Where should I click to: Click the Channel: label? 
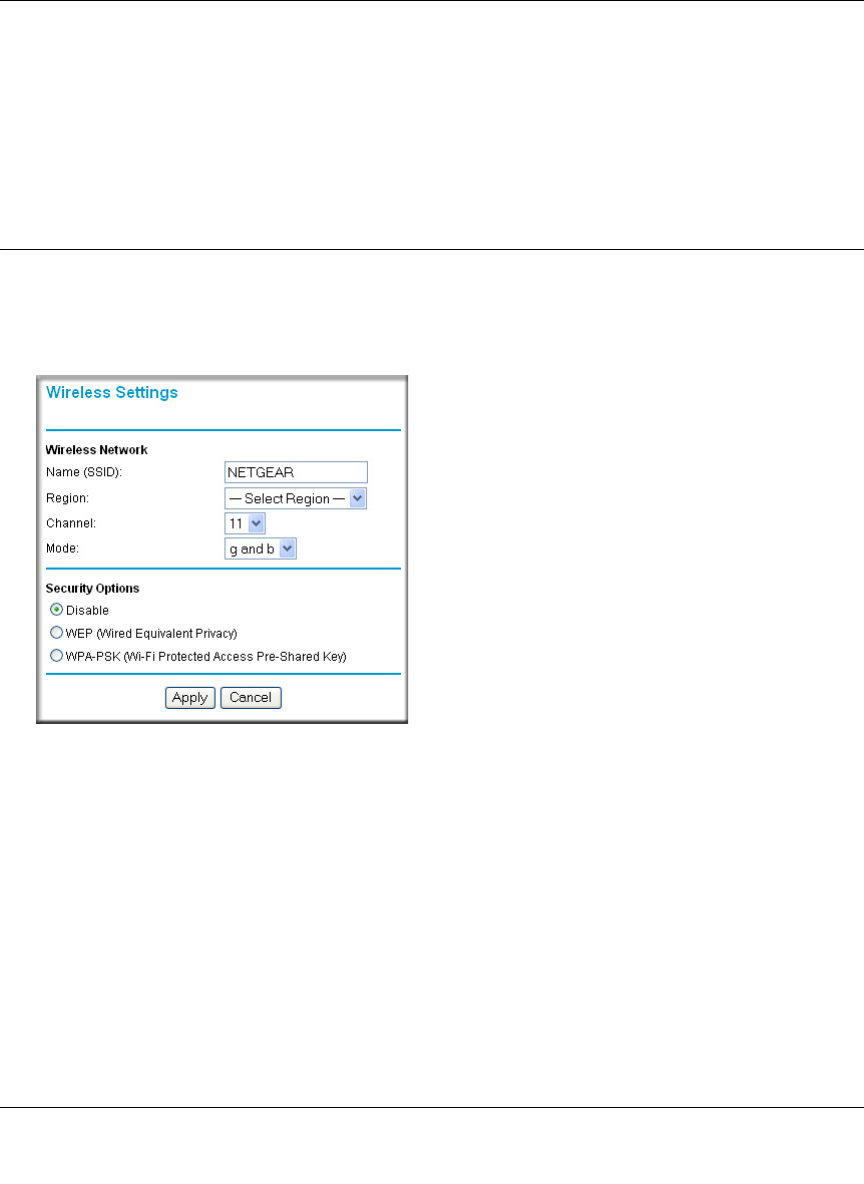point(71,523)
